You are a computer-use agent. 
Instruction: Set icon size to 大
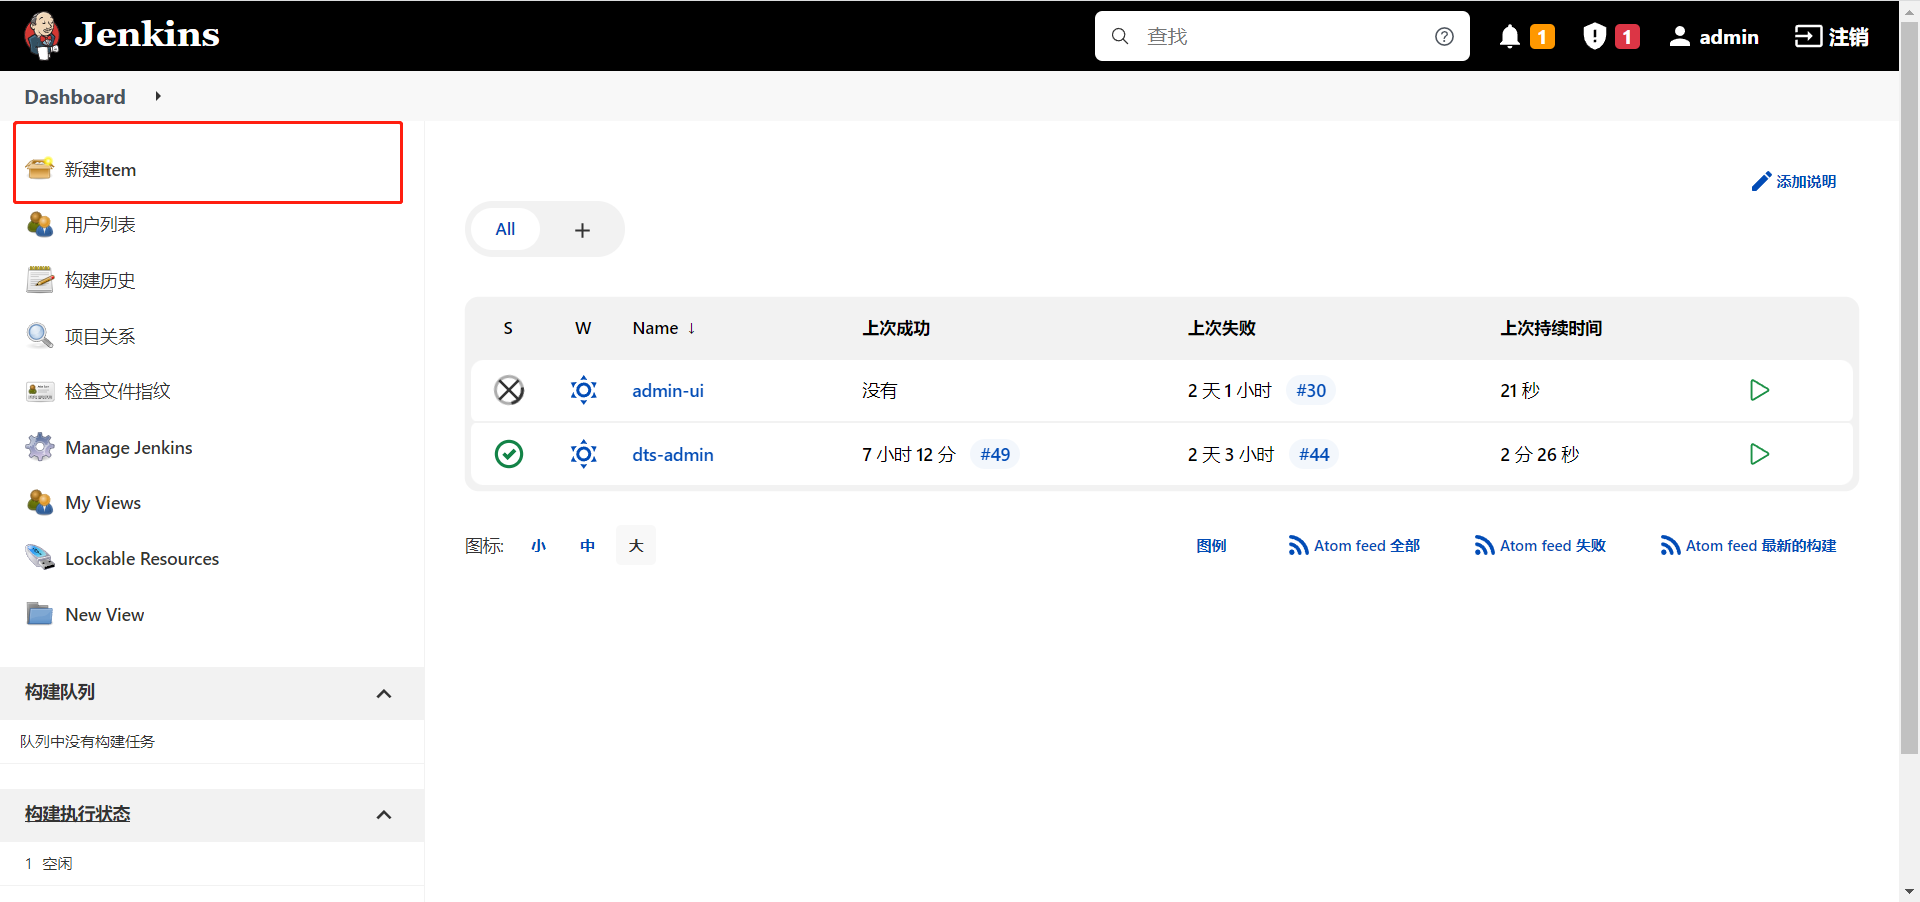tap(636, 545)
